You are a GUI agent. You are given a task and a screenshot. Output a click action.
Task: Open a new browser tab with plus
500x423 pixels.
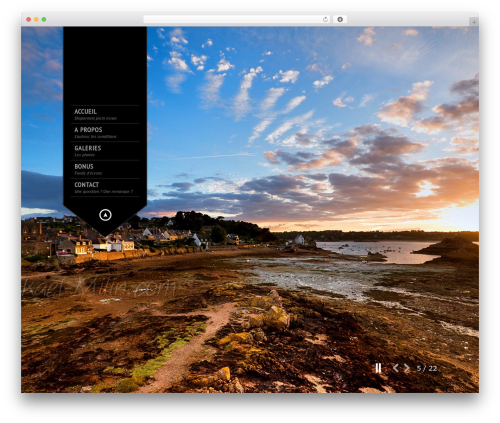[474, 22]
